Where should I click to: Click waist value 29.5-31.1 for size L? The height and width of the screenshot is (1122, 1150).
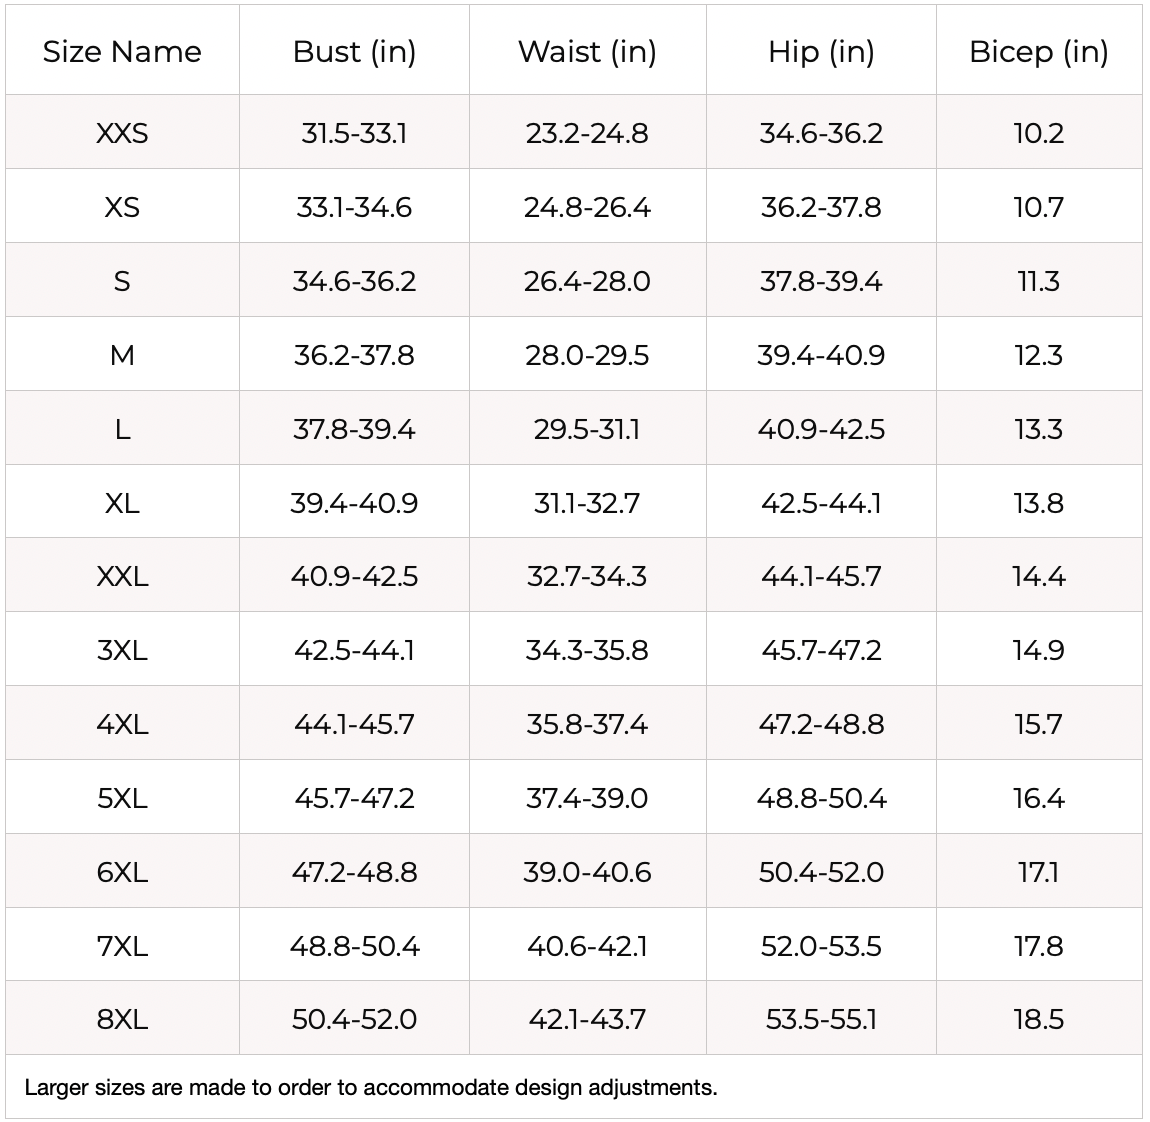click(x=587, y=429)
